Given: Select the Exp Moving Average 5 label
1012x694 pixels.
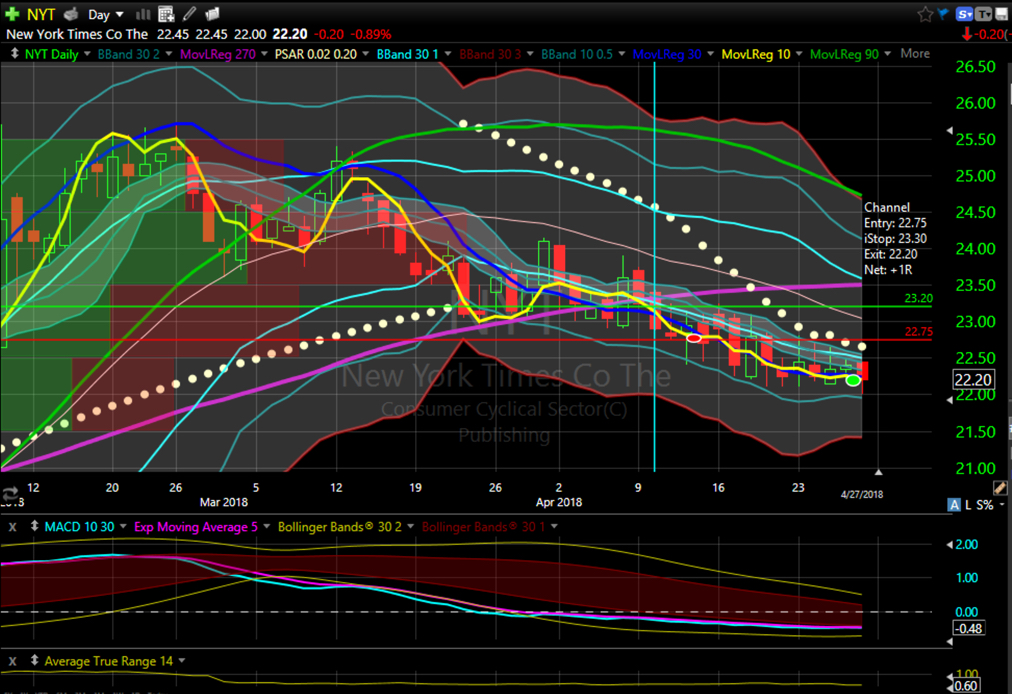Looking at the screenshot, I should click(x=196, y=527).
